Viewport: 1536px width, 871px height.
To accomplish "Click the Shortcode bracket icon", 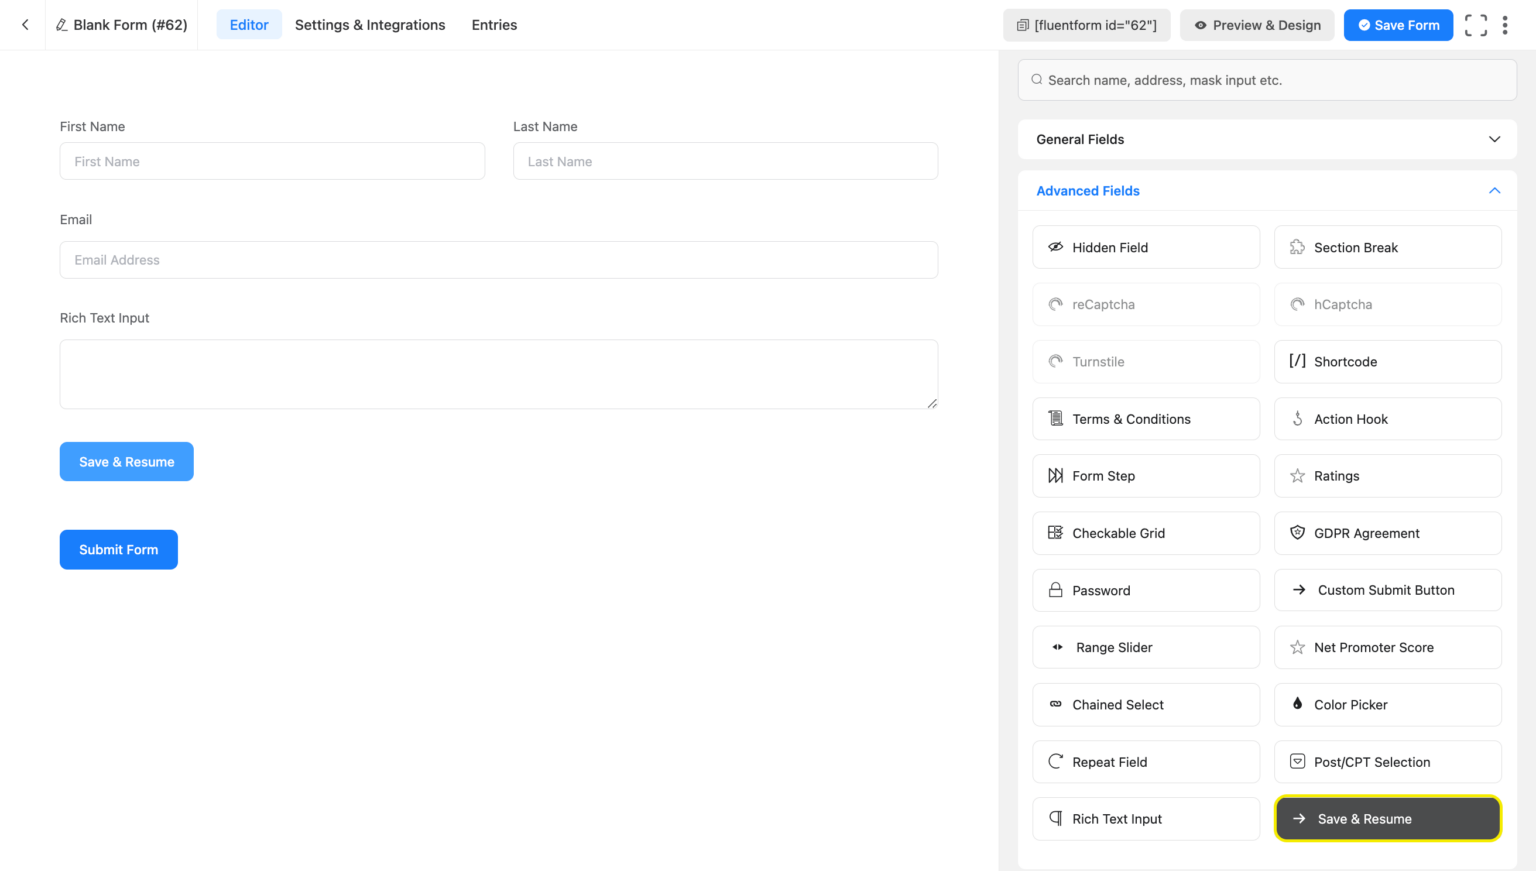I will [x=1297, y=361].
